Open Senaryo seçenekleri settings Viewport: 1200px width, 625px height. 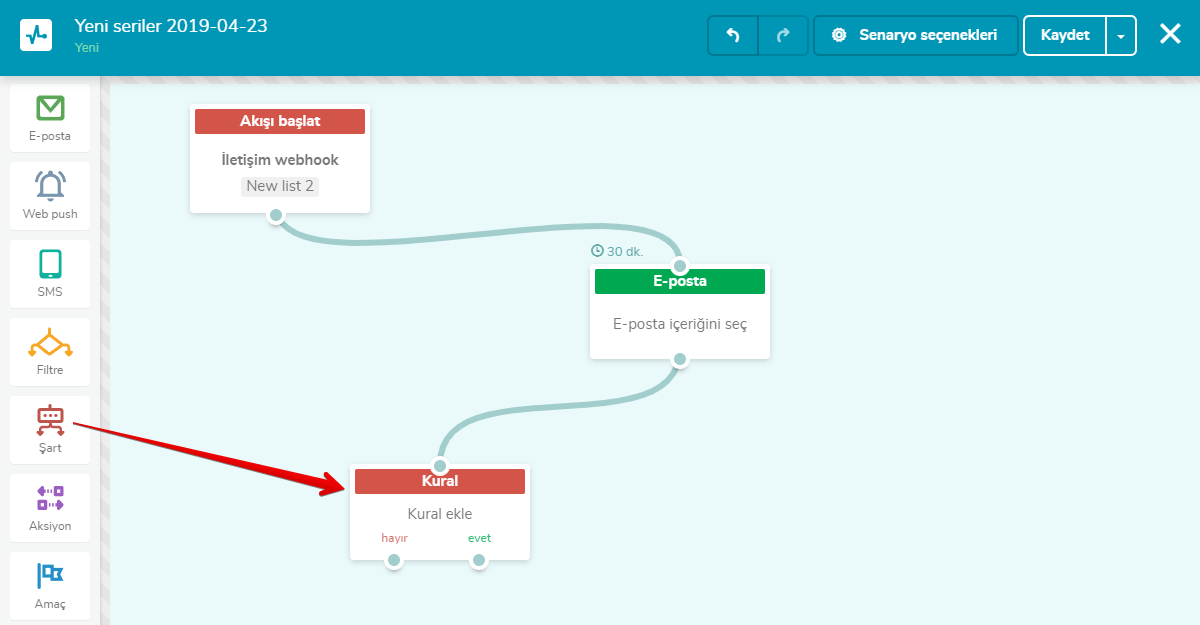coord(916,35)
